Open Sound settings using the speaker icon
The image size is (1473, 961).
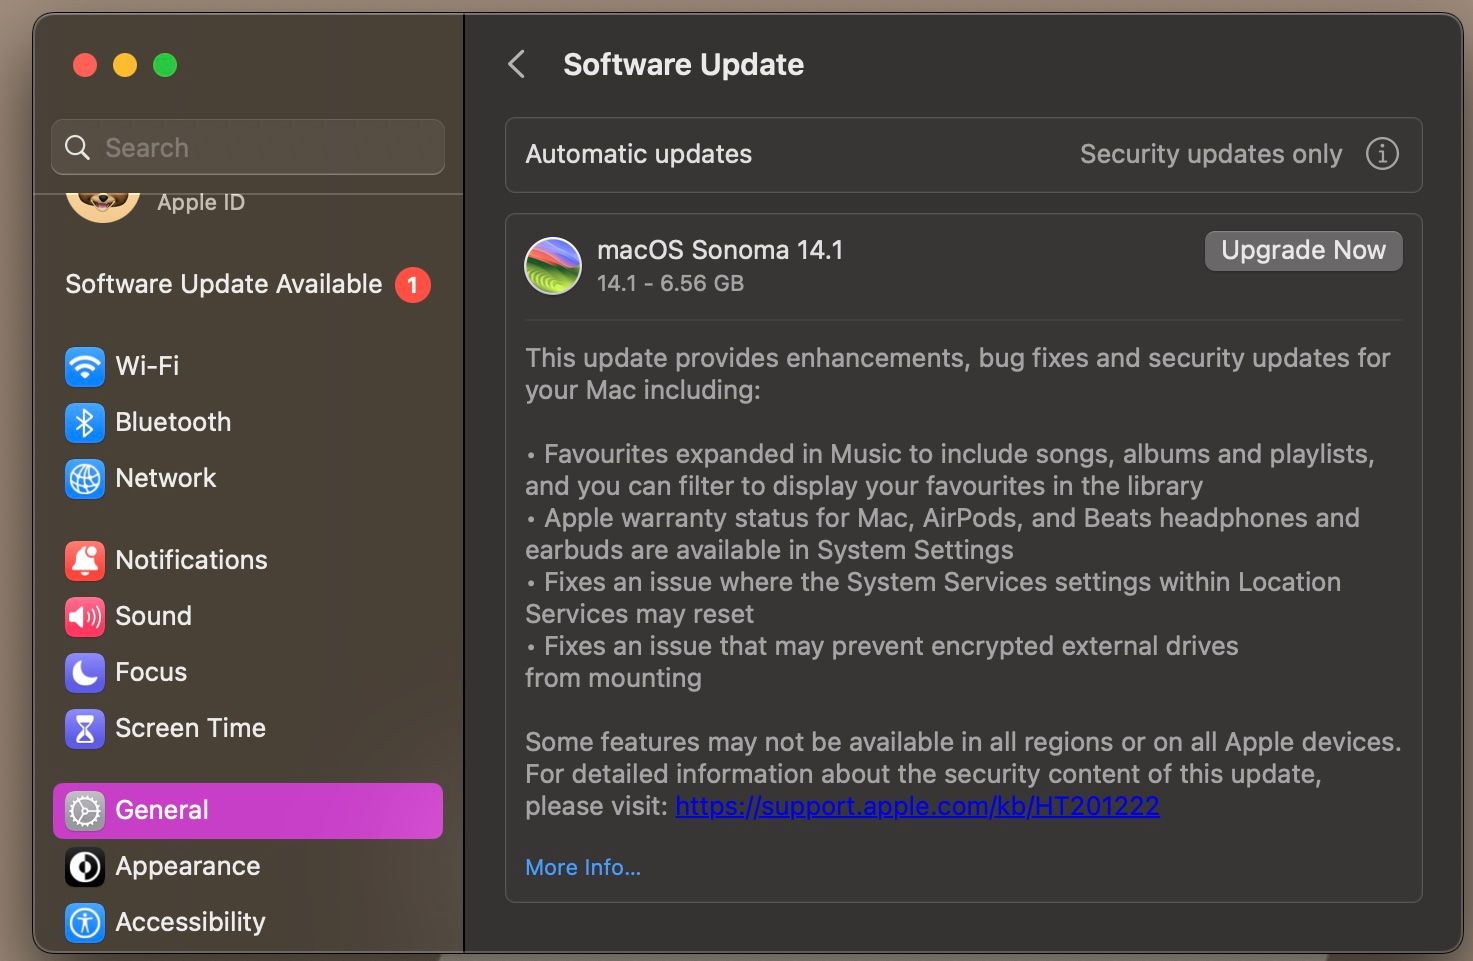(x=85, y=616)
